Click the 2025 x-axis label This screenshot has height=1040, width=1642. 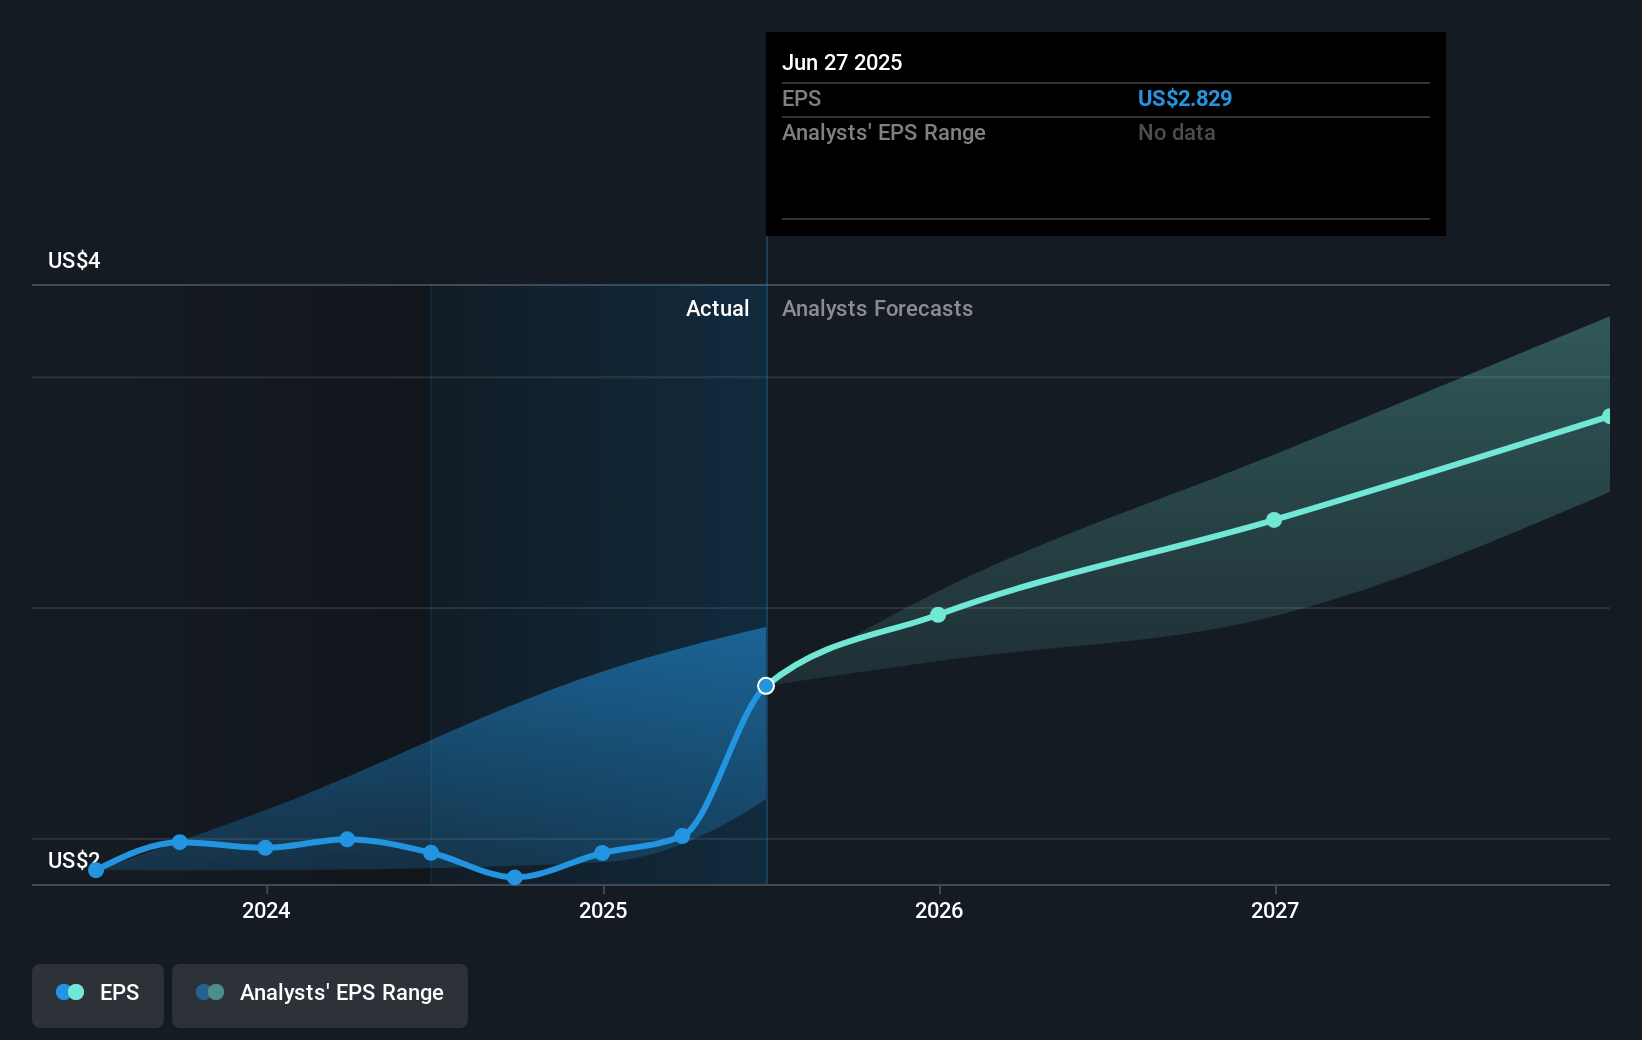pos(603,910)
